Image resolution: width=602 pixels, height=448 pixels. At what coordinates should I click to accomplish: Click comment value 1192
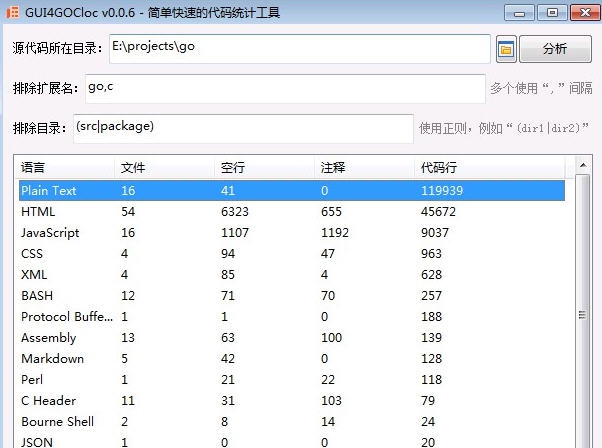click(335, 233)
